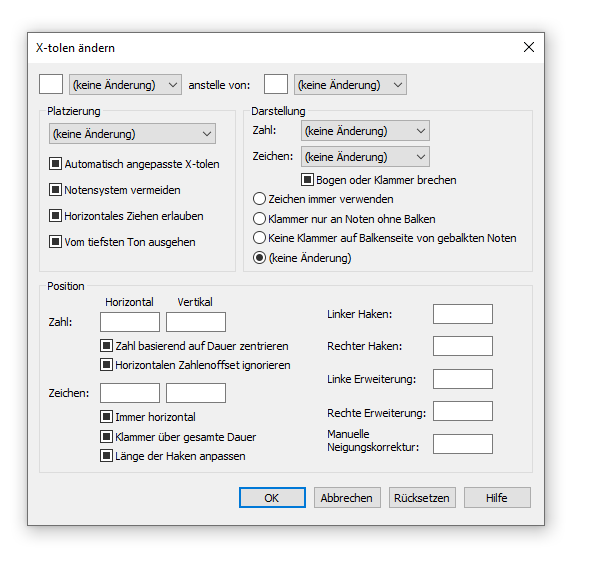Toggle 'Zahl basierend auf Dauer zentrieren'
The width and height of the screenshot is (592, 568).
106,346
